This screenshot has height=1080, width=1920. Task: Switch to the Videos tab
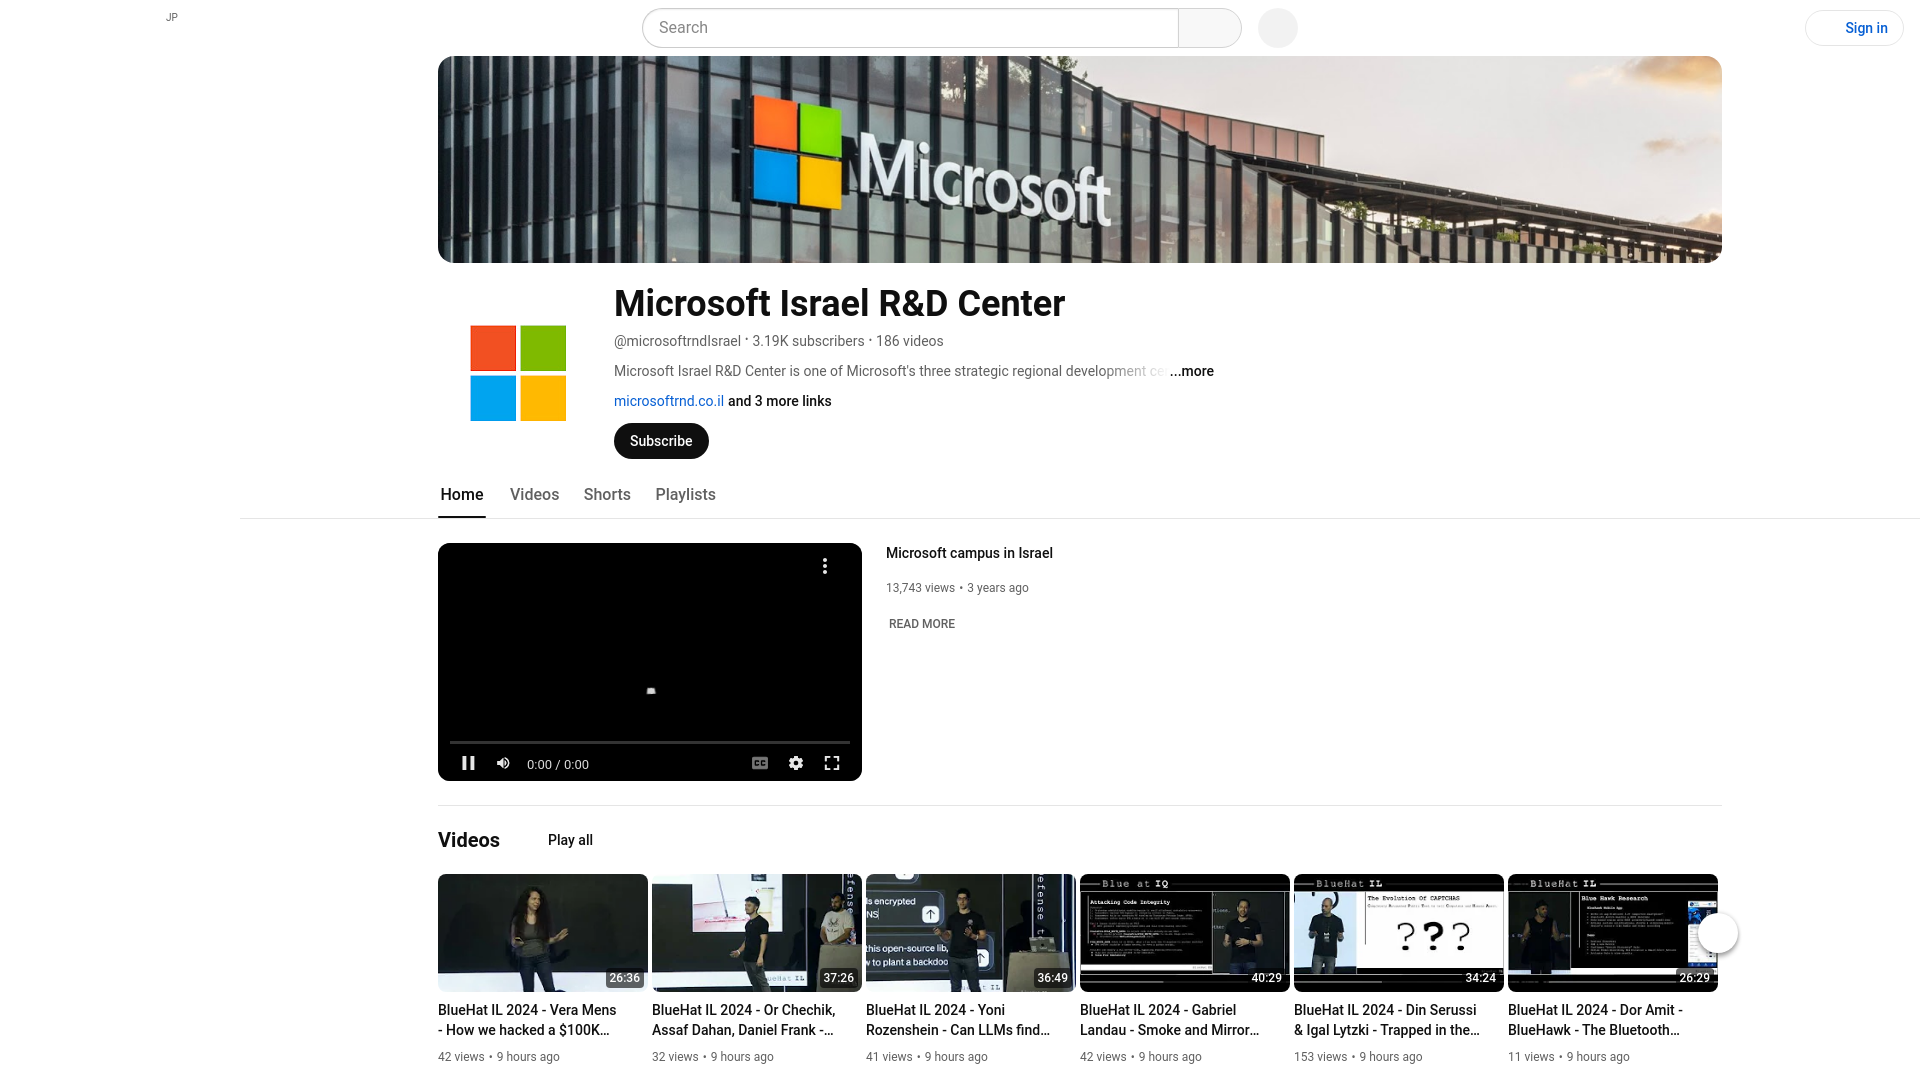coord(534,495)
